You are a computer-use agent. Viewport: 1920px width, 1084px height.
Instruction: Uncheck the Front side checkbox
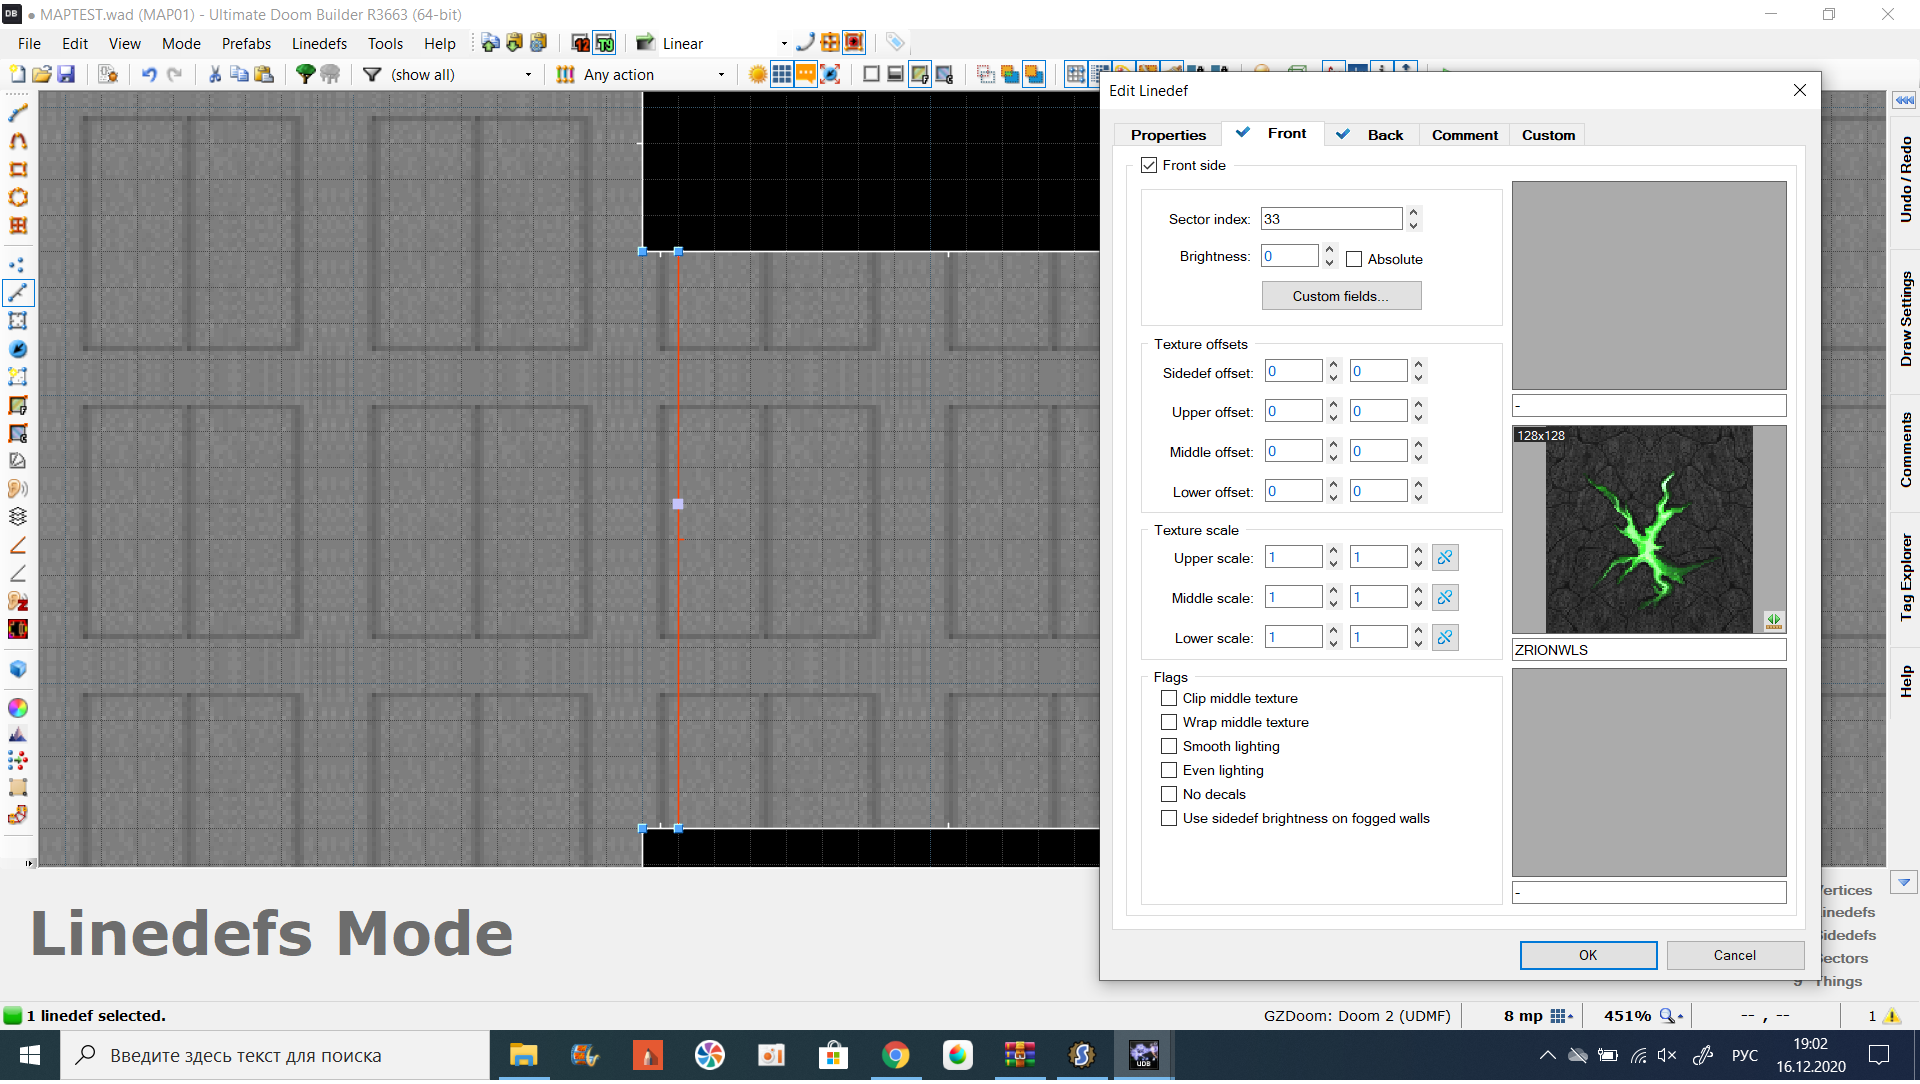(1149, 166)
